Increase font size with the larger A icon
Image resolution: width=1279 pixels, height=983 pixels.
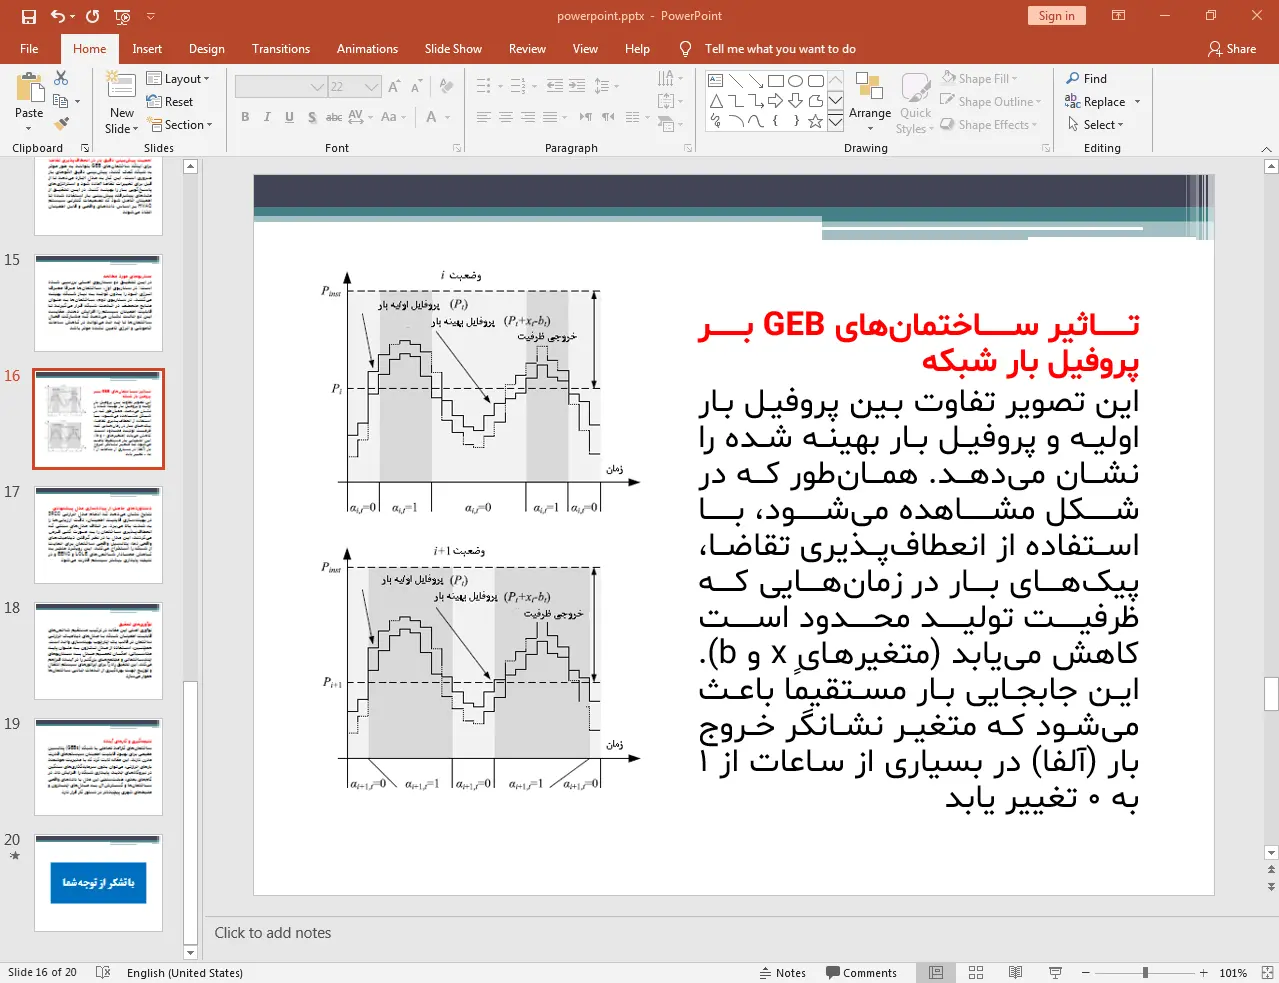click(394, 87)
